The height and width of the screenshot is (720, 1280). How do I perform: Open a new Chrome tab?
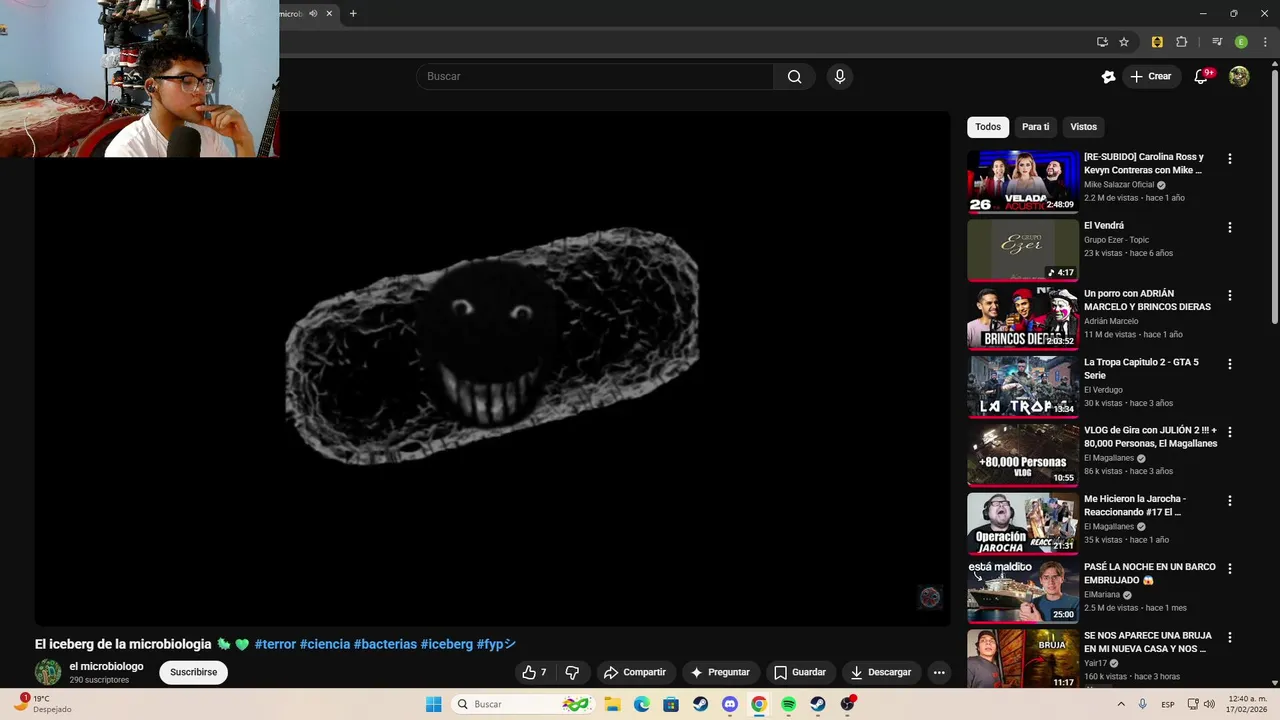pyautogui.click(x=353, y=14)
